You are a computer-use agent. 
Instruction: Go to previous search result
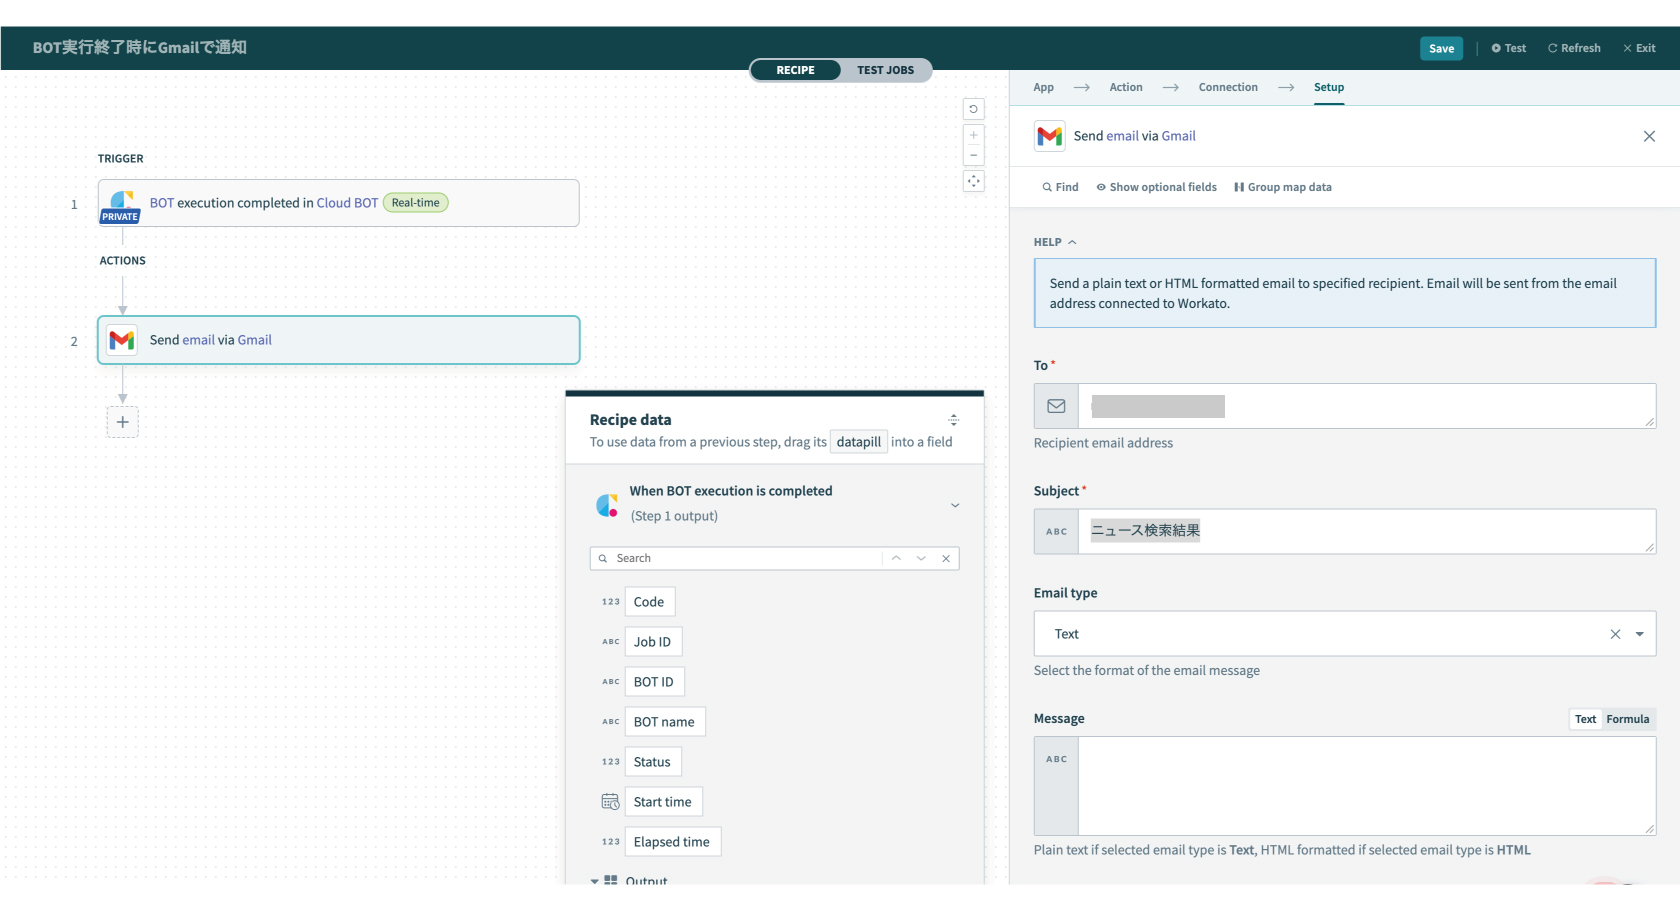[896, 558]
